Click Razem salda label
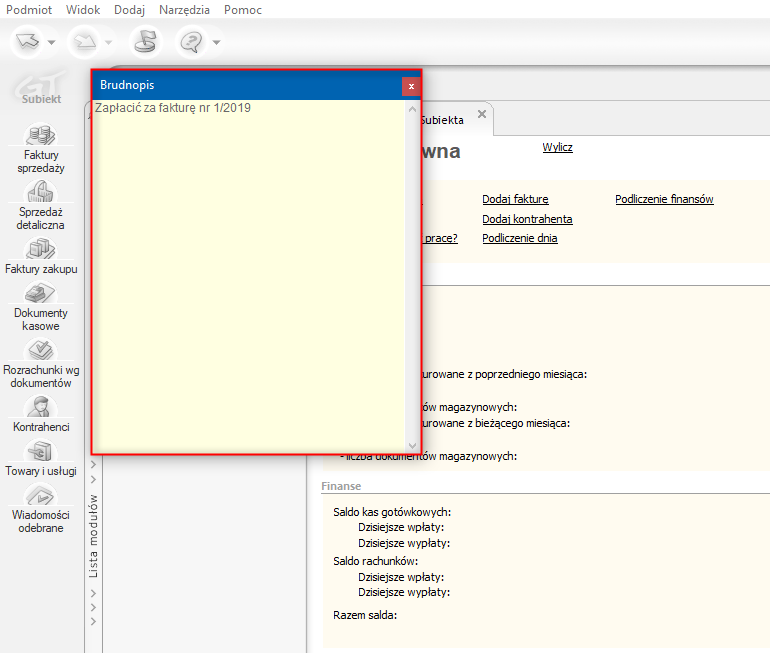770x653 pixels. 364,615
